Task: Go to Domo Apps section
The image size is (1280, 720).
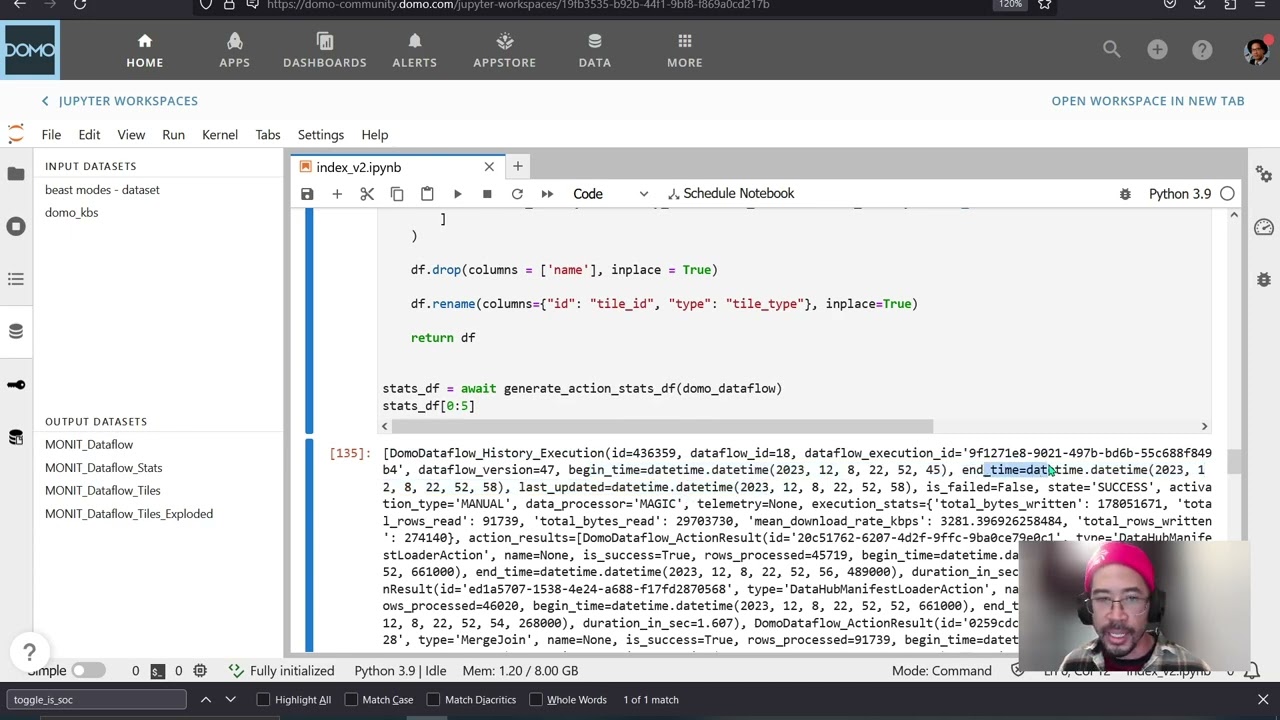Action: click(x=234, y=50)
